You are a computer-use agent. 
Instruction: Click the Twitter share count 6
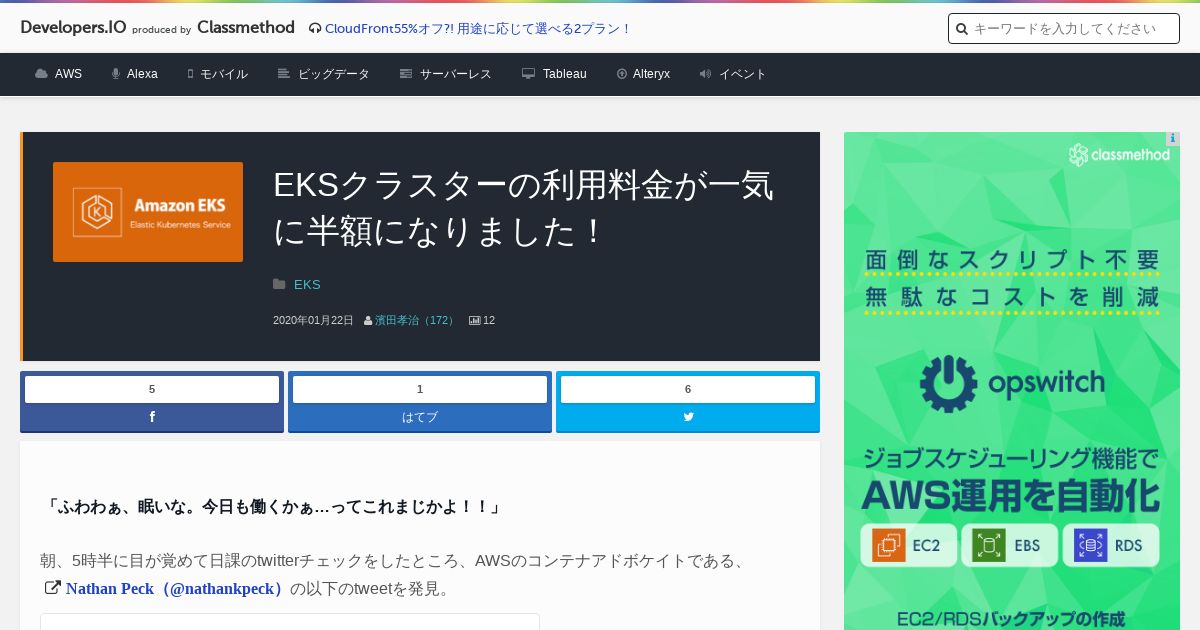click(x=688, y=389)
